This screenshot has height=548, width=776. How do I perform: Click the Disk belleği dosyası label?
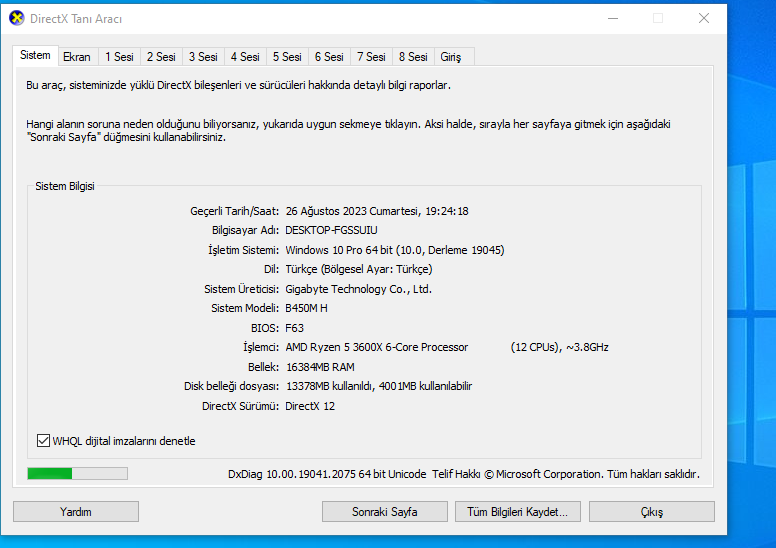click(x=232, y=386)
